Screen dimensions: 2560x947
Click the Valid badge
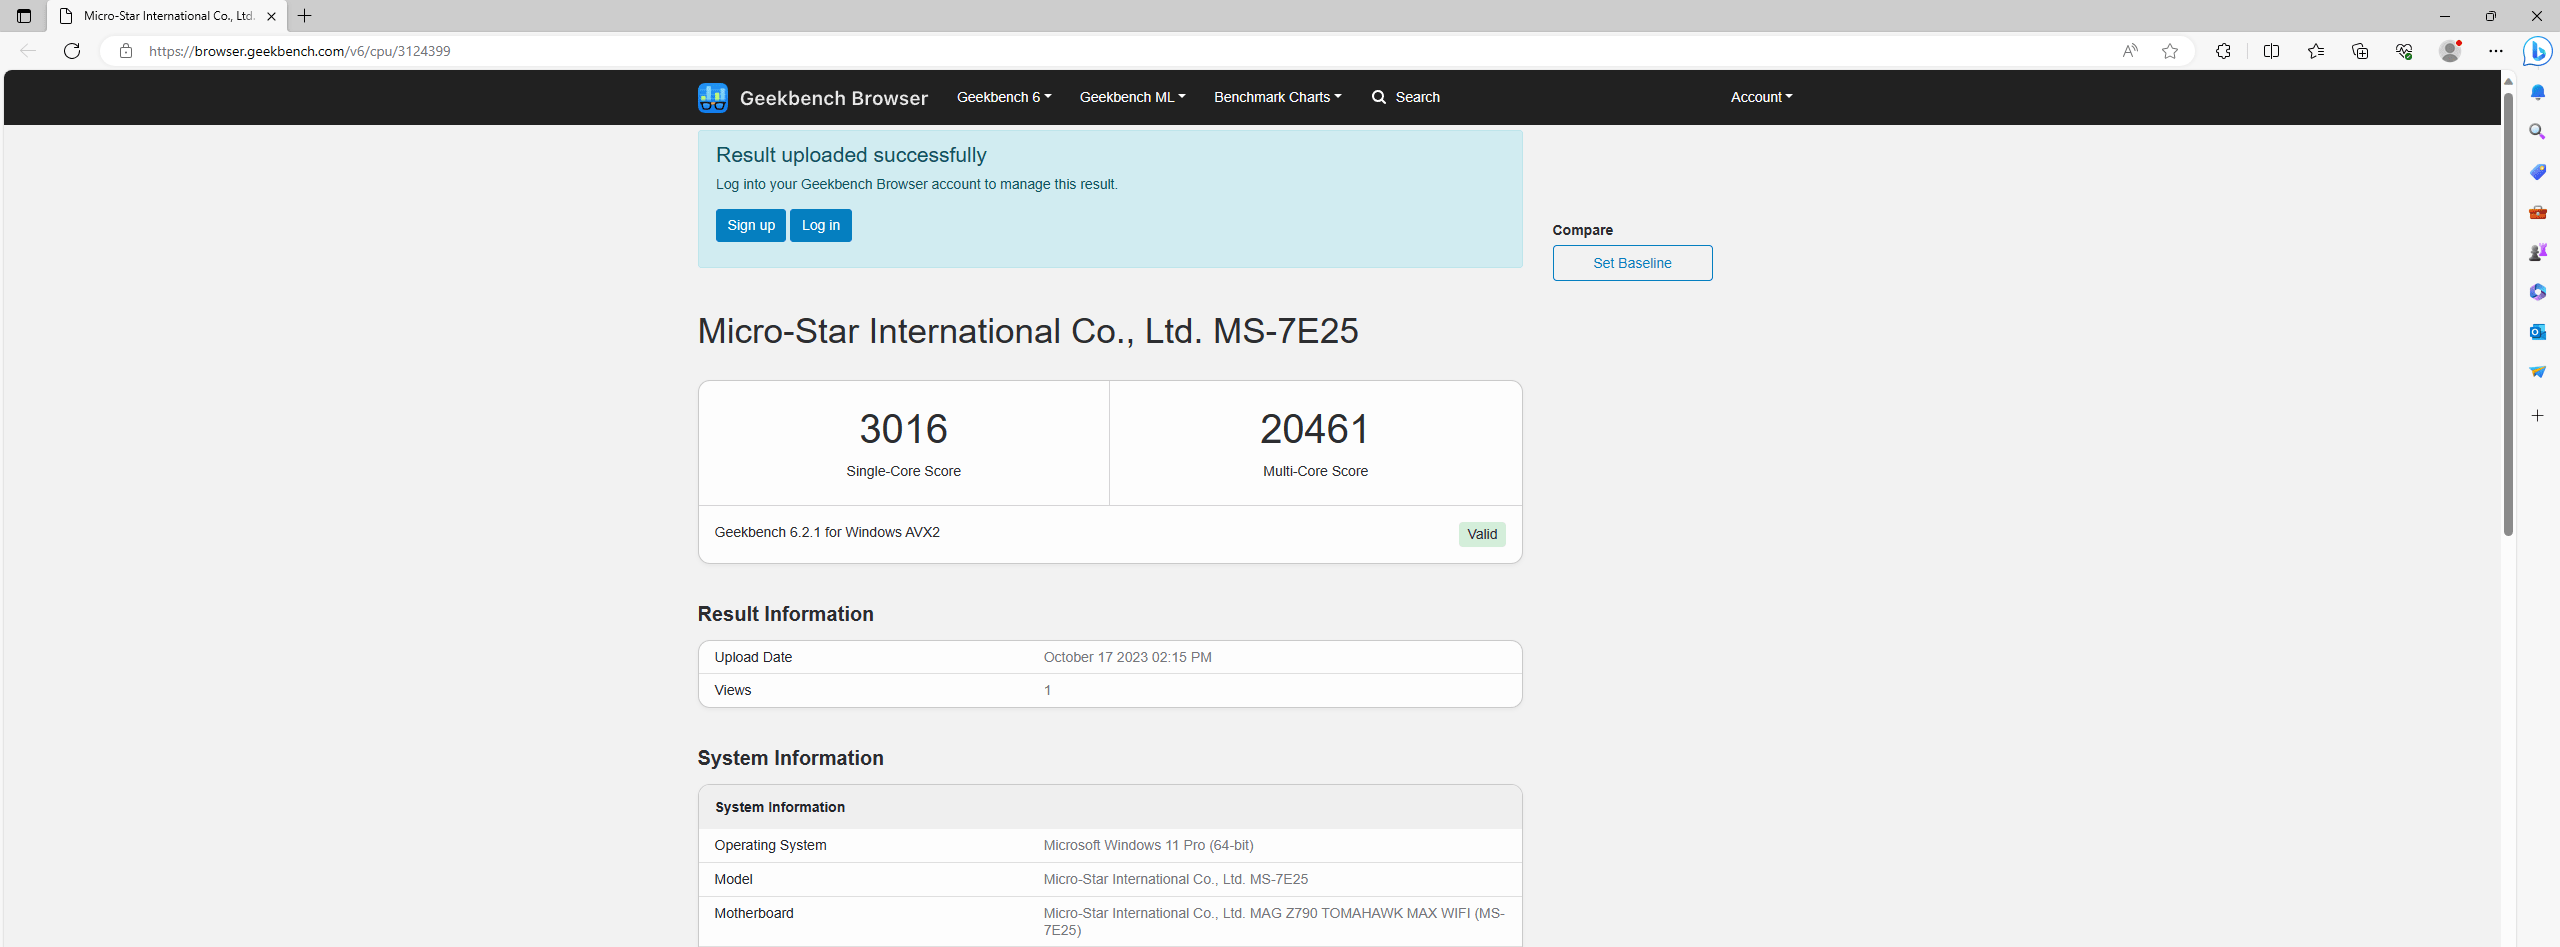click(1482, 534)
